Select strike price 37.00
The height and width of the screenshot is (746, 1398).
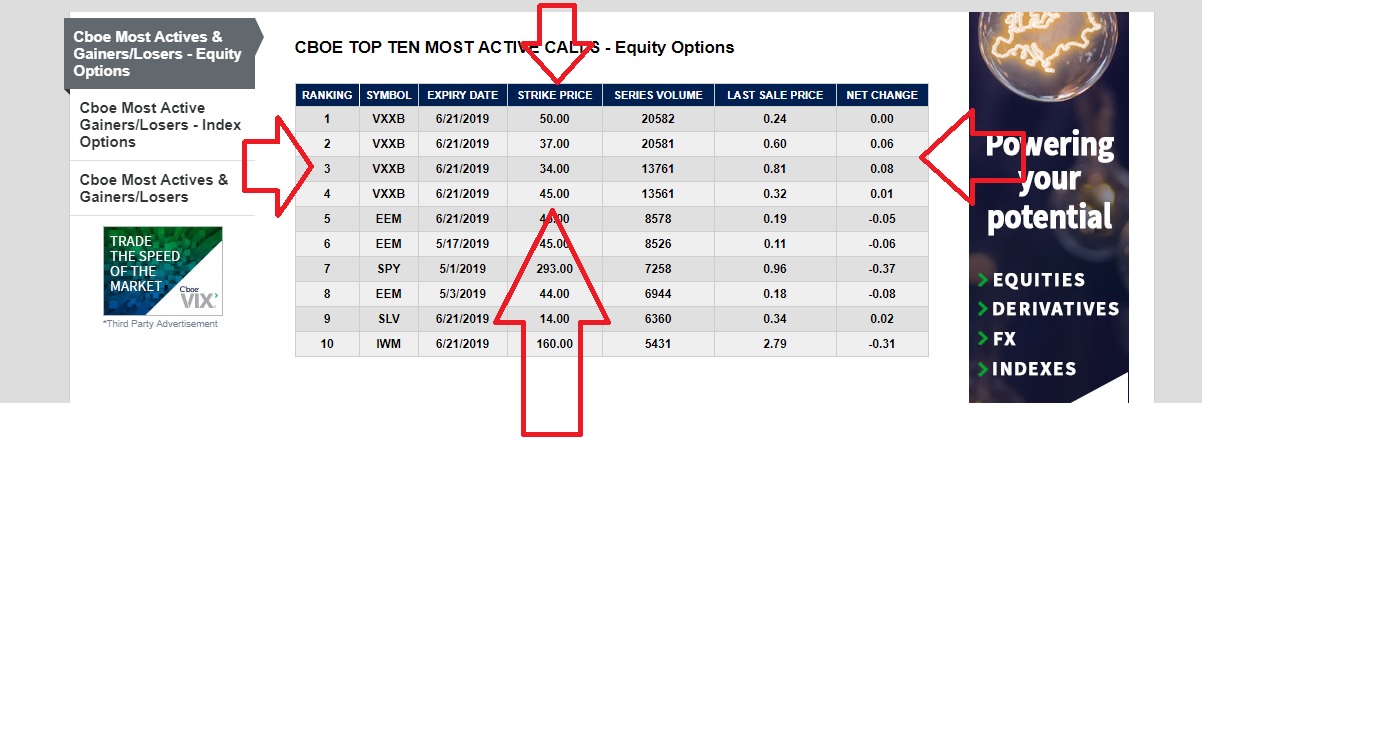[x=555, y=144]
